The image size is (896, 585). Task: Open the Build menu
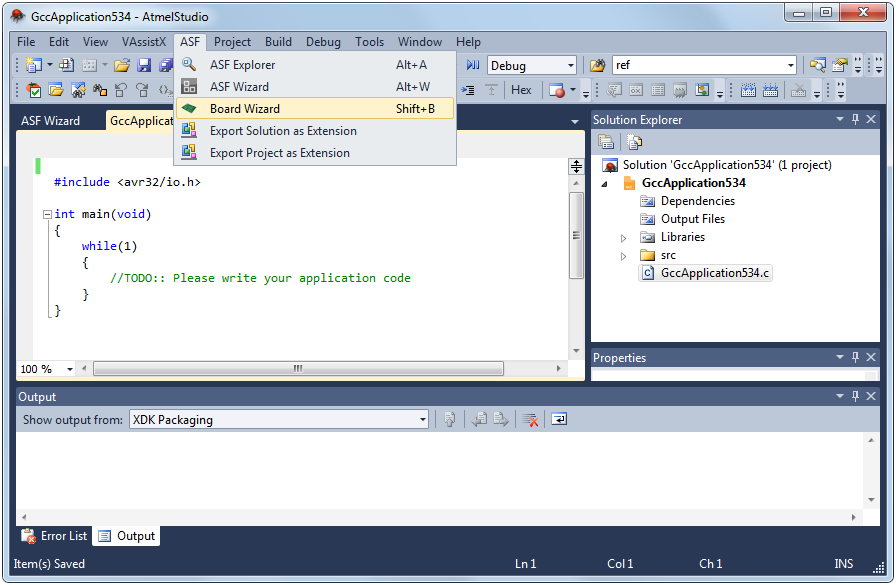pos(278,42)
